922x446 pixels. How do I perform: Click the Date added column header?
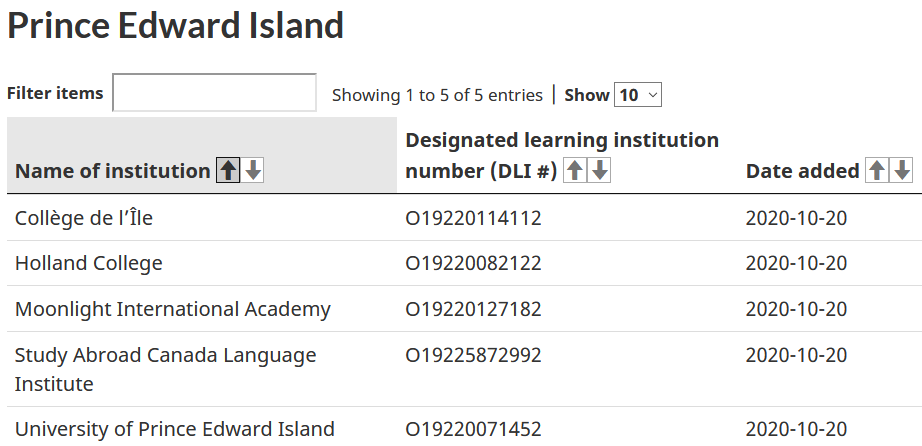click(803, 171)
